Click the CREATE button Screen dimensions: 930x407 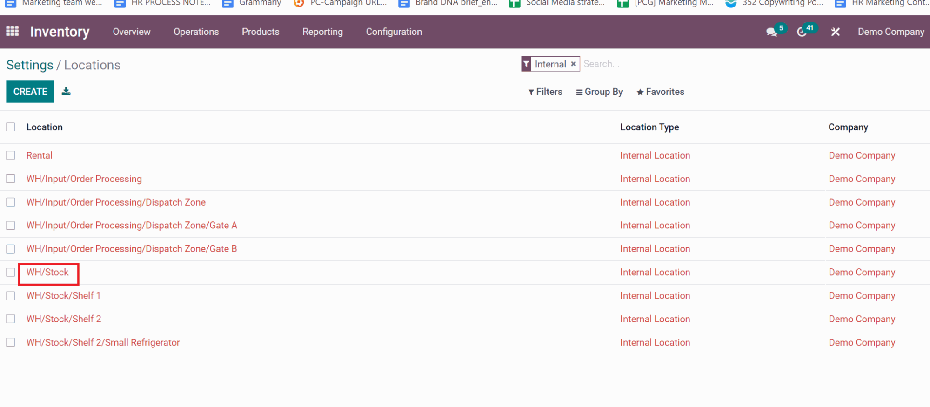[30, 91]
